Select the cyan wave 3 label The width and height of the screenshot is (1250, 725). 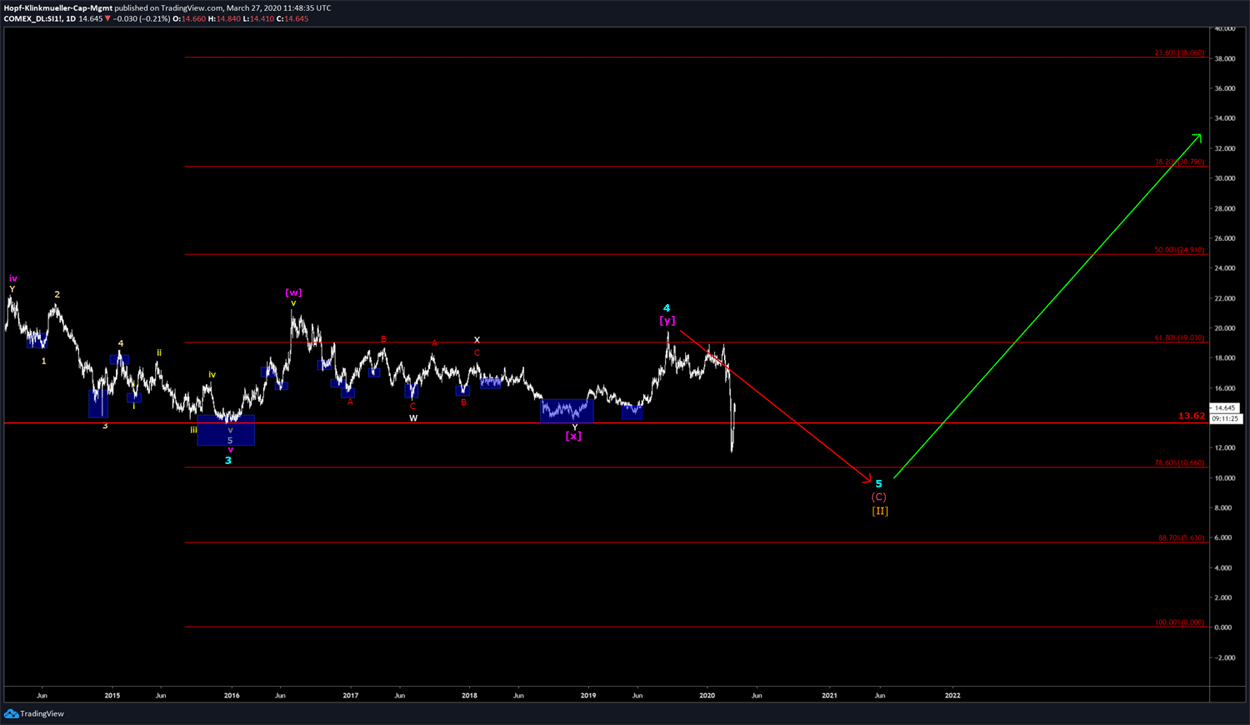pos(228,460)
